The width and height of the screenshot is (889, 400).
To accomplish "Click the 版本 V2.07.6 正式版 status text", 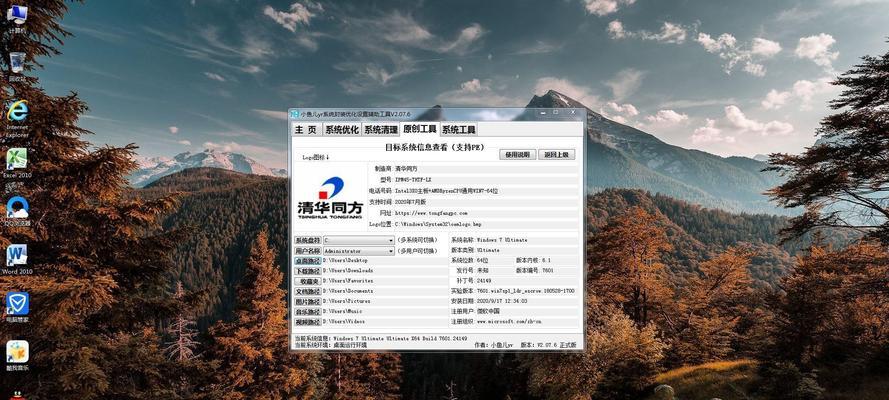I will coord(549,344).
